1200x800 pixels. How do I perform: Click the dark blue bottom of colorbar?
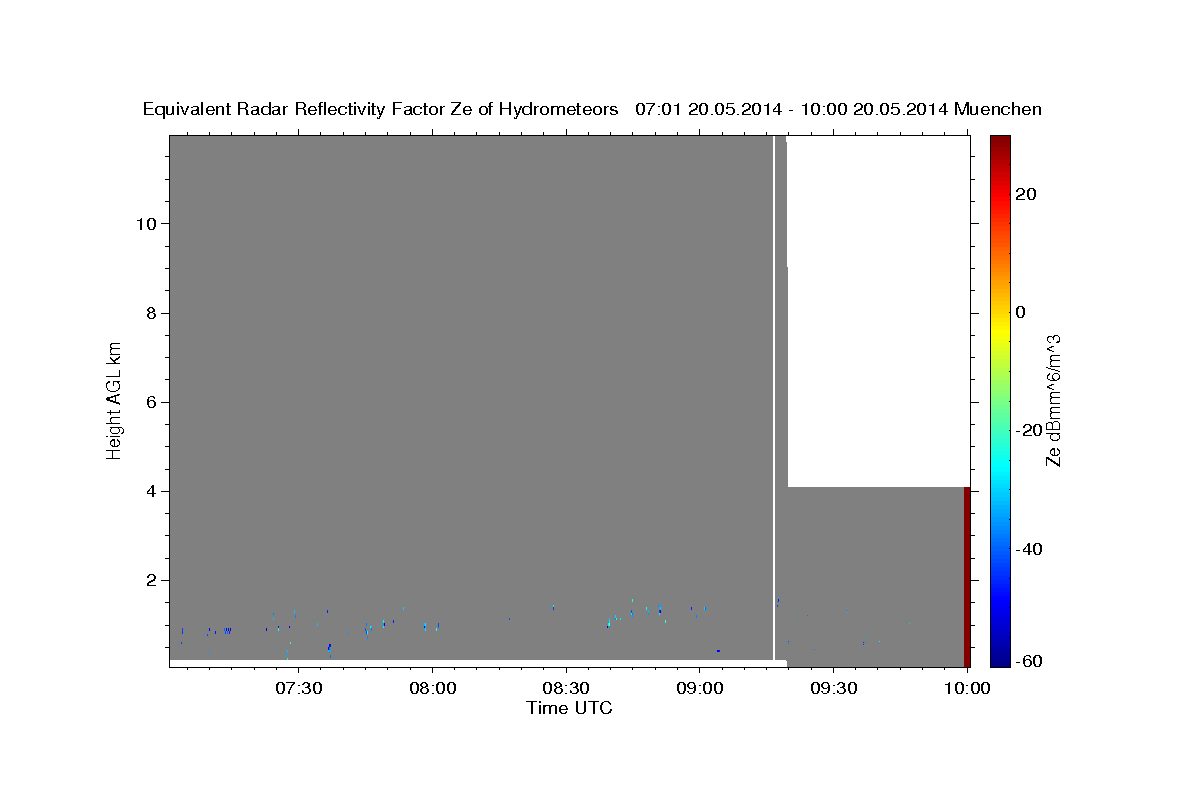point(999,657)
